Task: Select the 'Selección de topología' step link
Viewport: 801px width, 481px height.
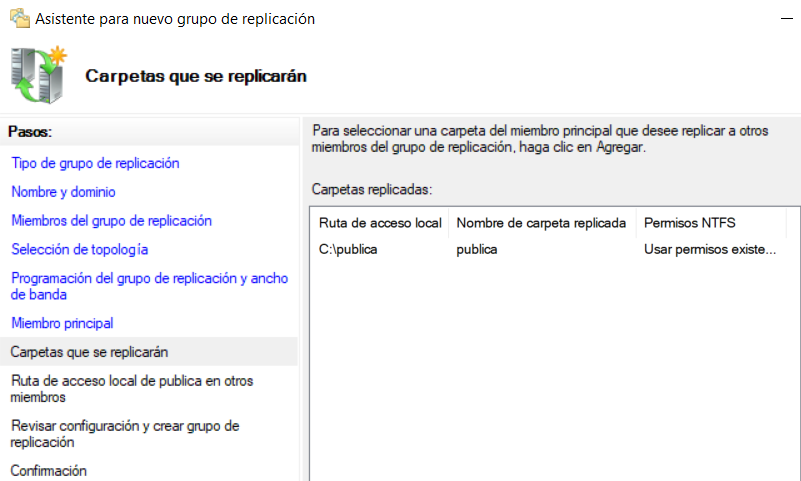Action: point(79,250)
